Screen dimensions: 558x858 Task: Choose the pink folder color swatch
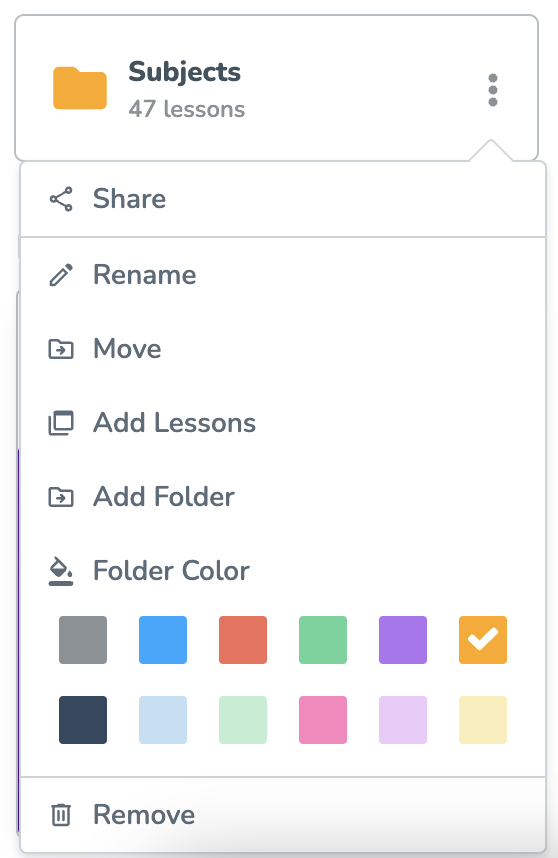[323, 720]
